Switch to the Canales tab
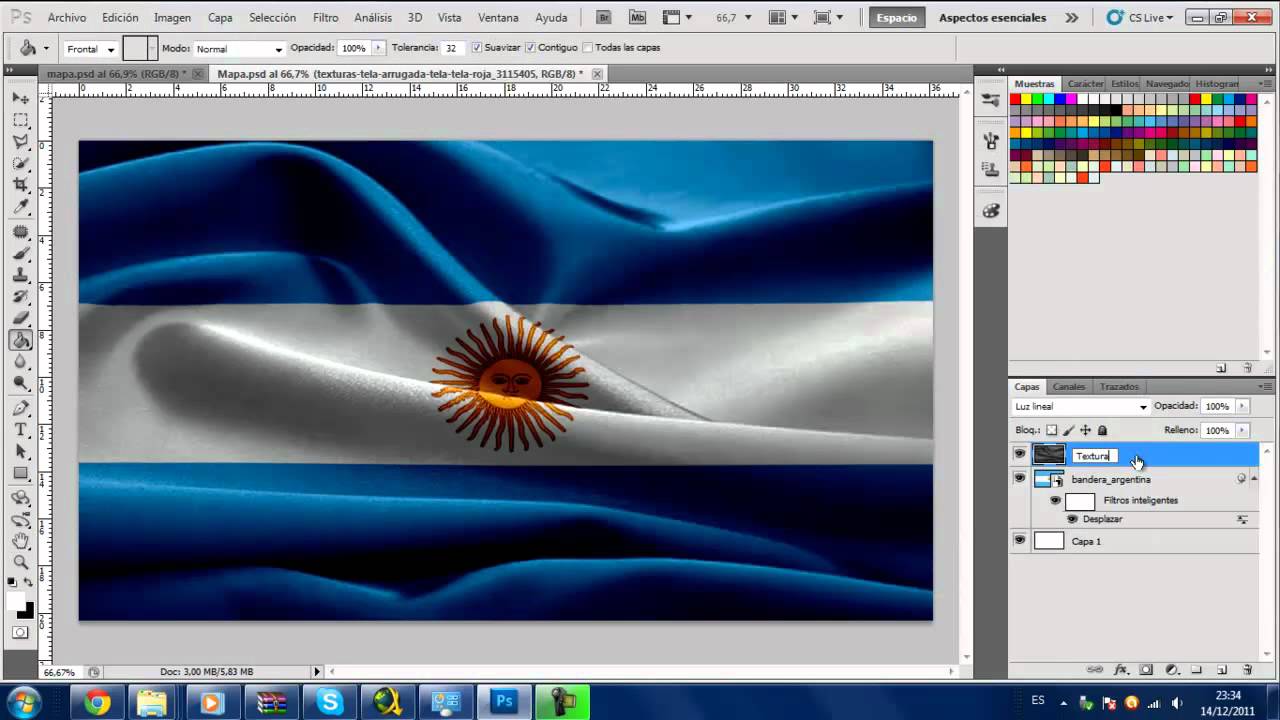Screen dimensions: 1280x720 coord(1069,386)
